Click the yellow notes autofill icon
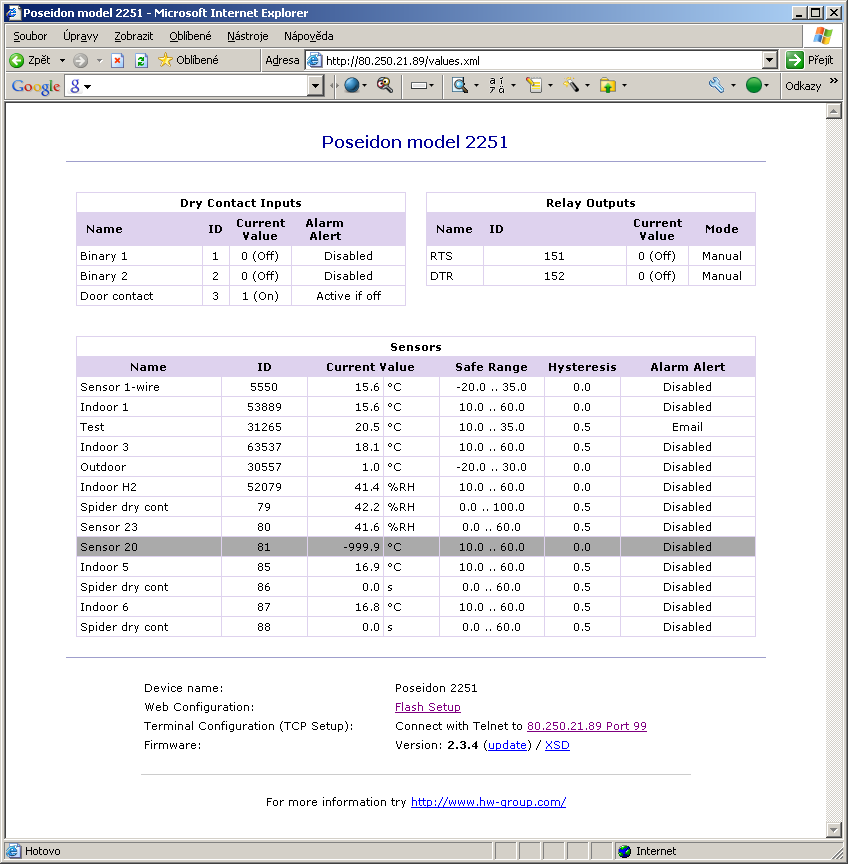Screen dimensions: 848x864 [534, 85]
